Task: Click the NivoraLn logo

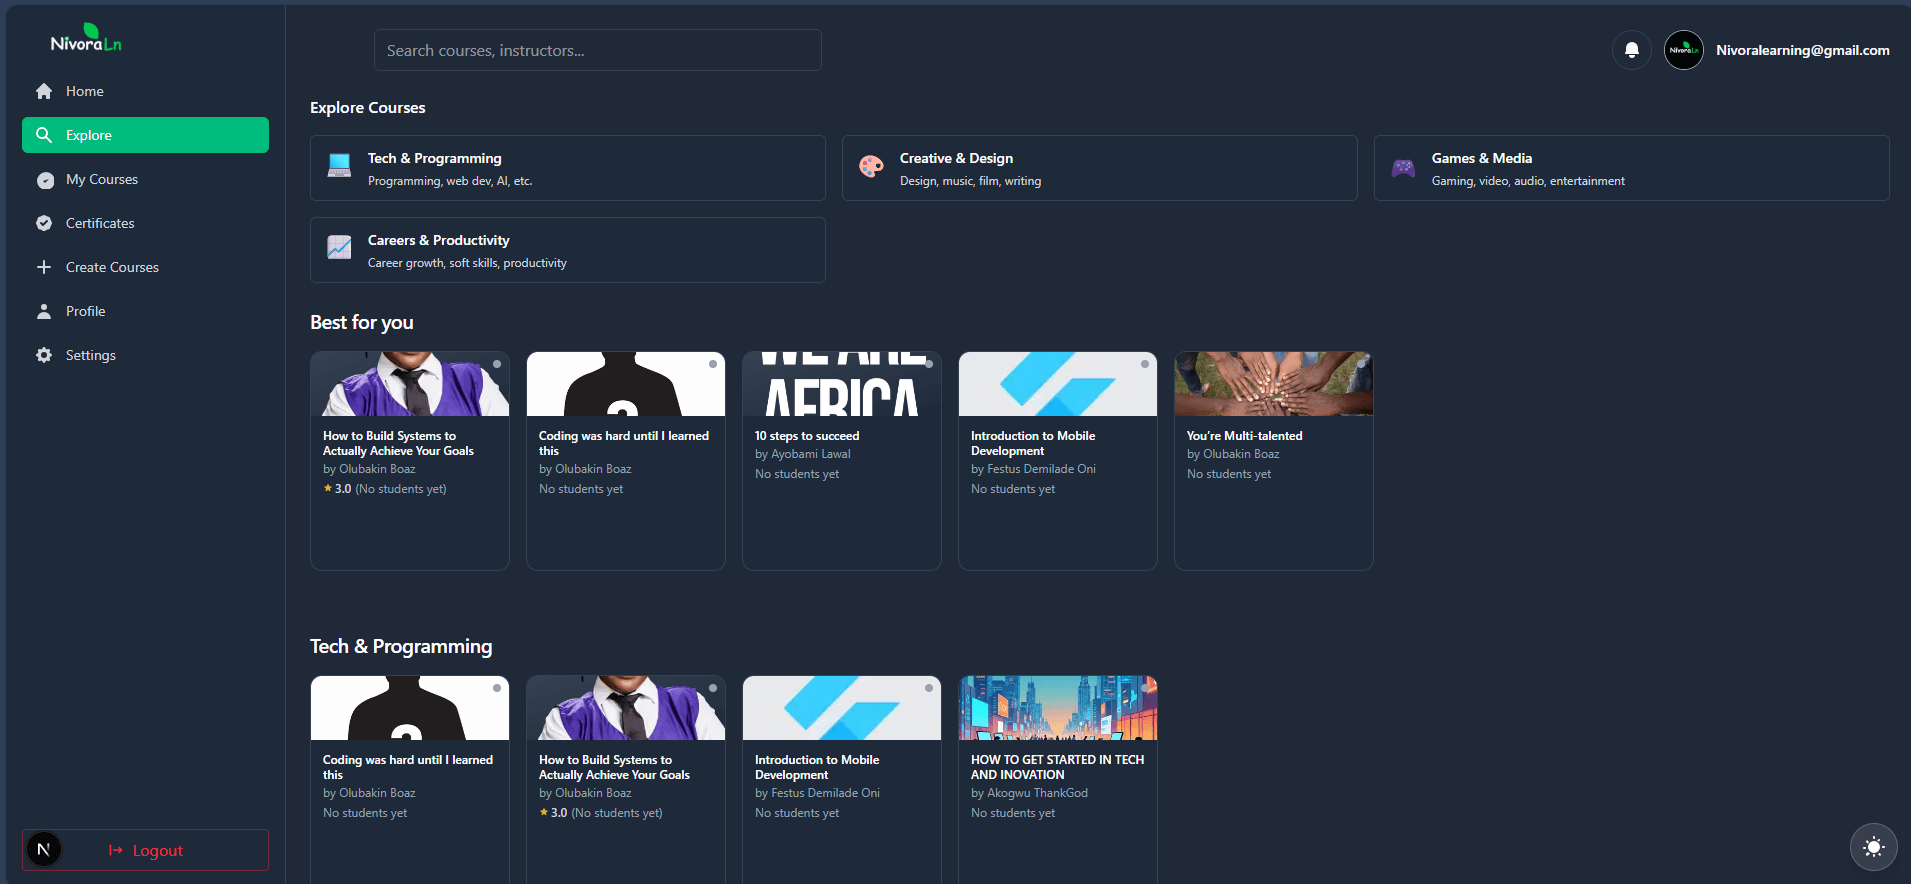Action: click(x=86, y=40)
